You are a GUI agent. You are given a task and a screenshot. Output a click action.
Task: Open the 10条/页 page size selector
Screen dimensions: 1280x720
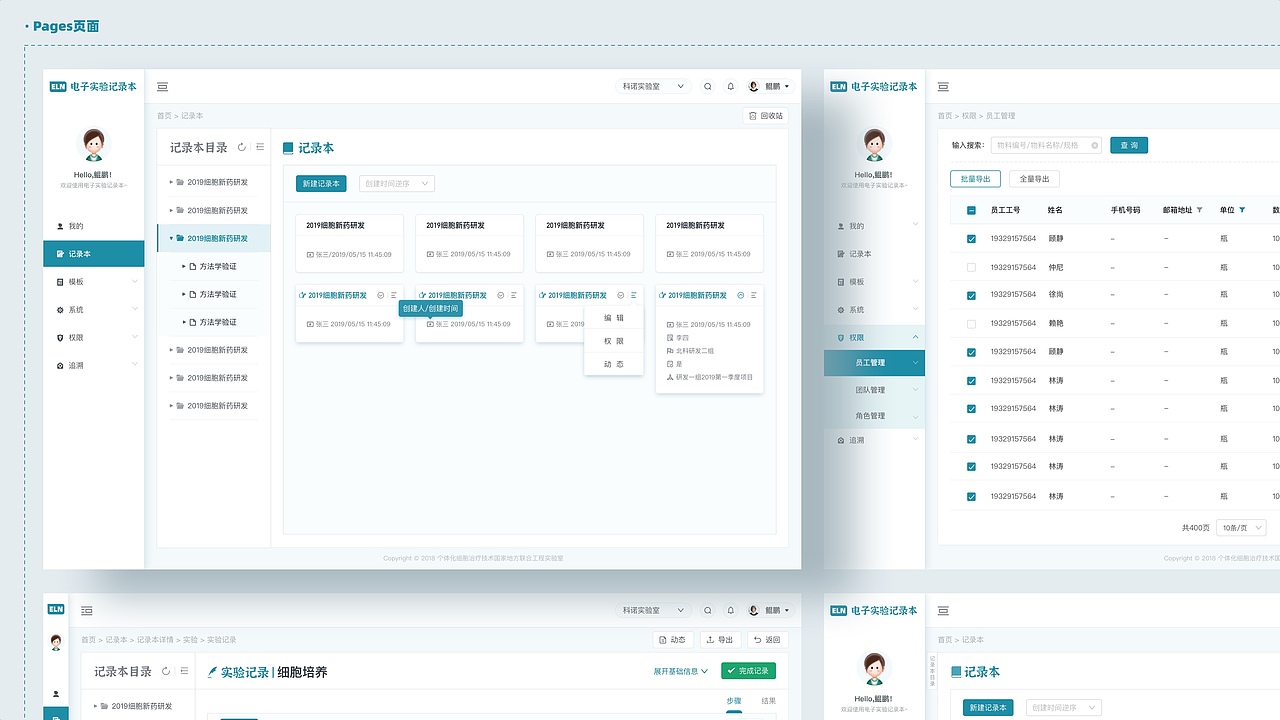tap(1240, 527)
